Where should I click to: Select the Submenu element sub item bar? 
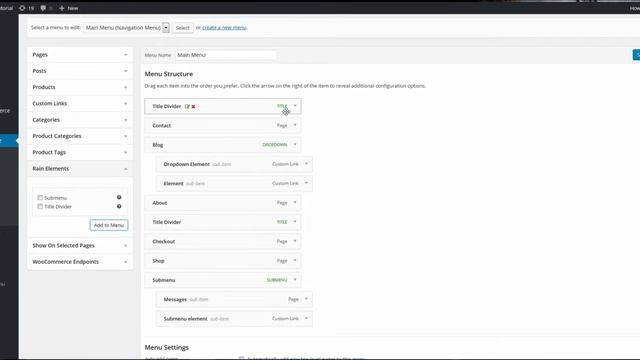tap(234, 318)
